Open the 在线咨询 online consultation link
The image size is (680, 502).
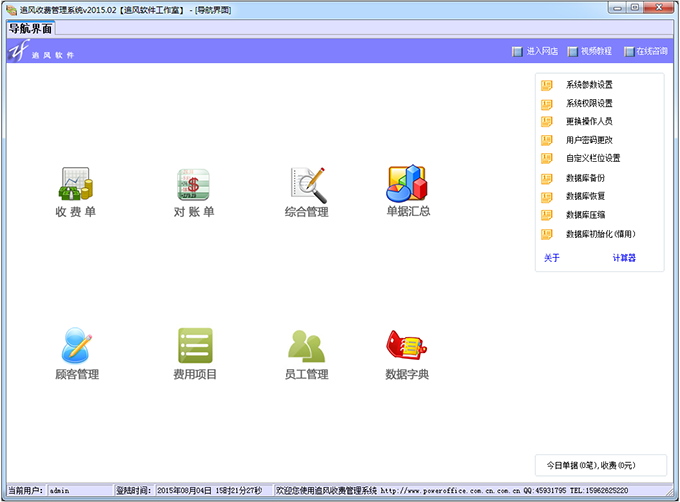(x=652, y=51)
